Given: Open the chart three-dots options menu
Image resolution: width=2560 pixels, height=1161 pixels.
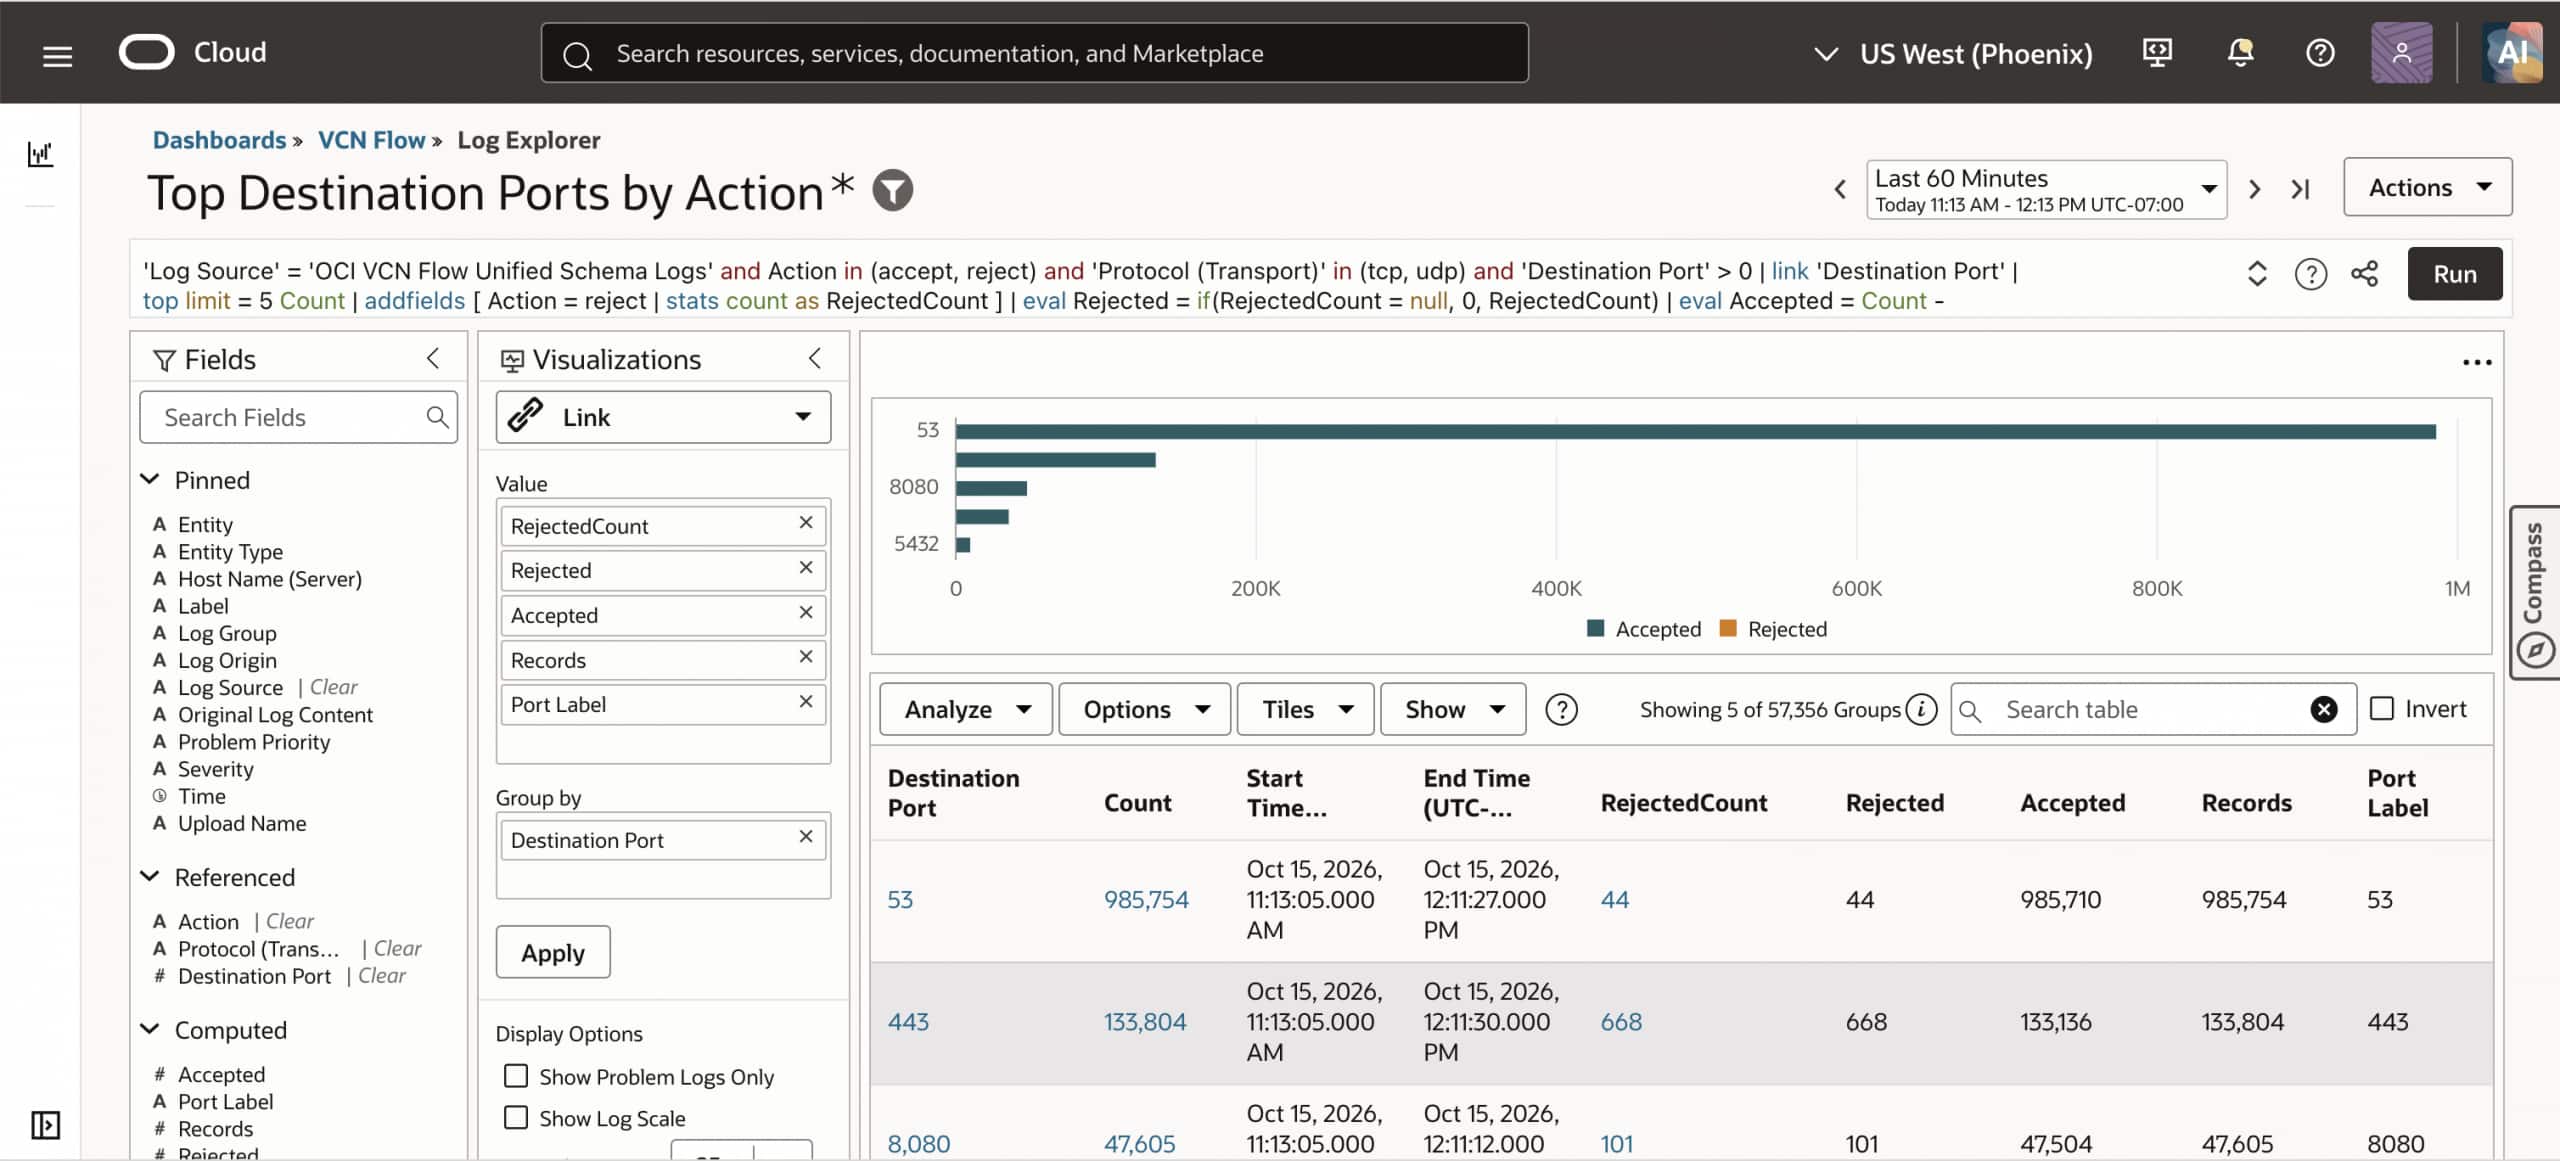Looking at the screenshot, I should point(2476,362).
